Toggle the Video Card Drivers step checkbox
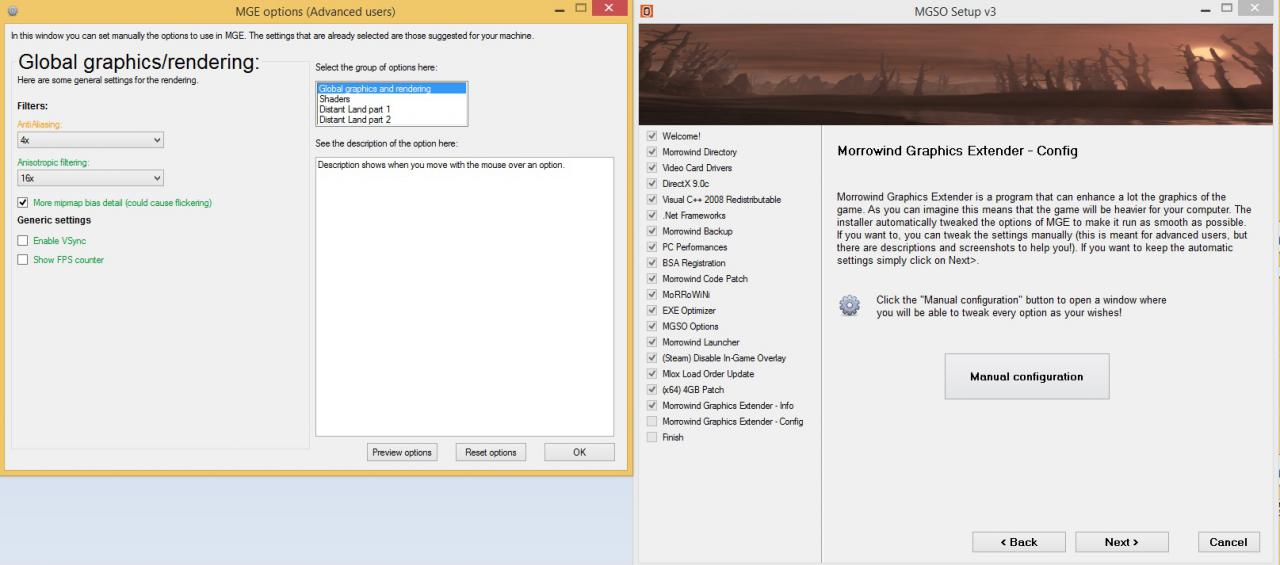Image resolution: width=1280 pixels, height=565 pixels. point(652,168)
